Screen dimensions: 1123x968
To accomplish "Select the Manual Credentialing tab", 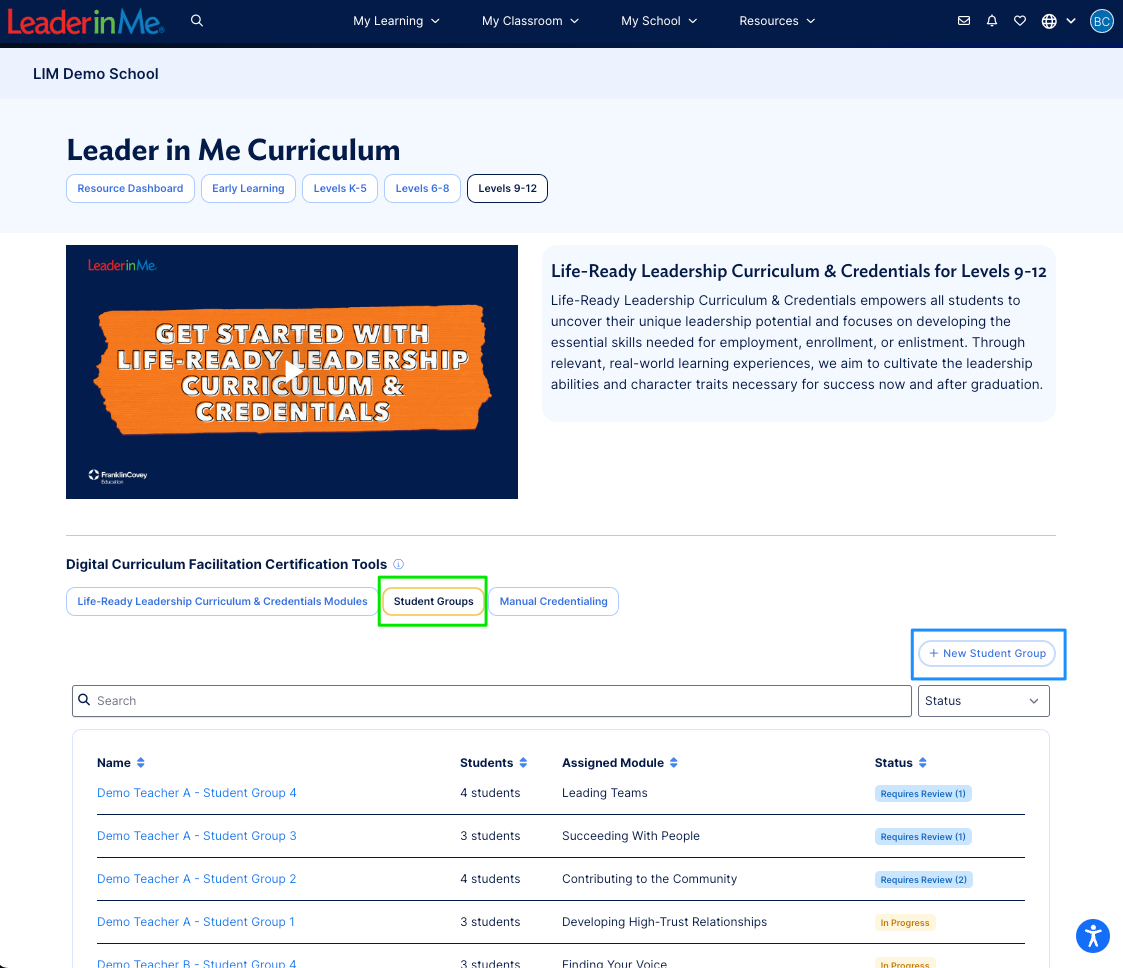I will pos(553,601).
